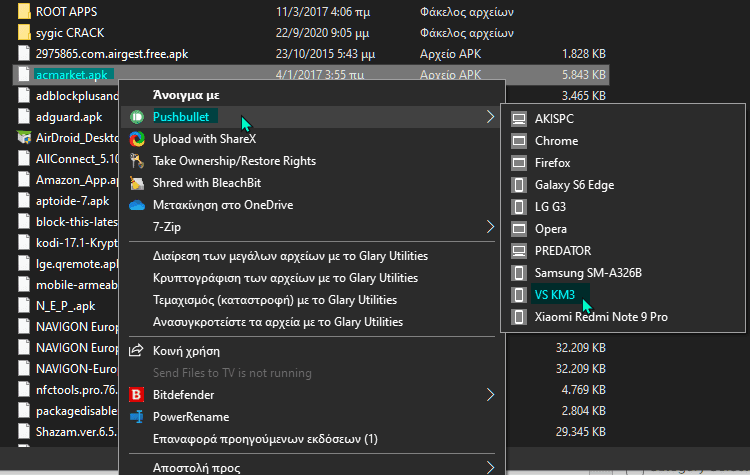The width and height of the screenshot is (750, 475).
Task: Expand the 7-Zip submenu arrow
Action: pos(490,227)
